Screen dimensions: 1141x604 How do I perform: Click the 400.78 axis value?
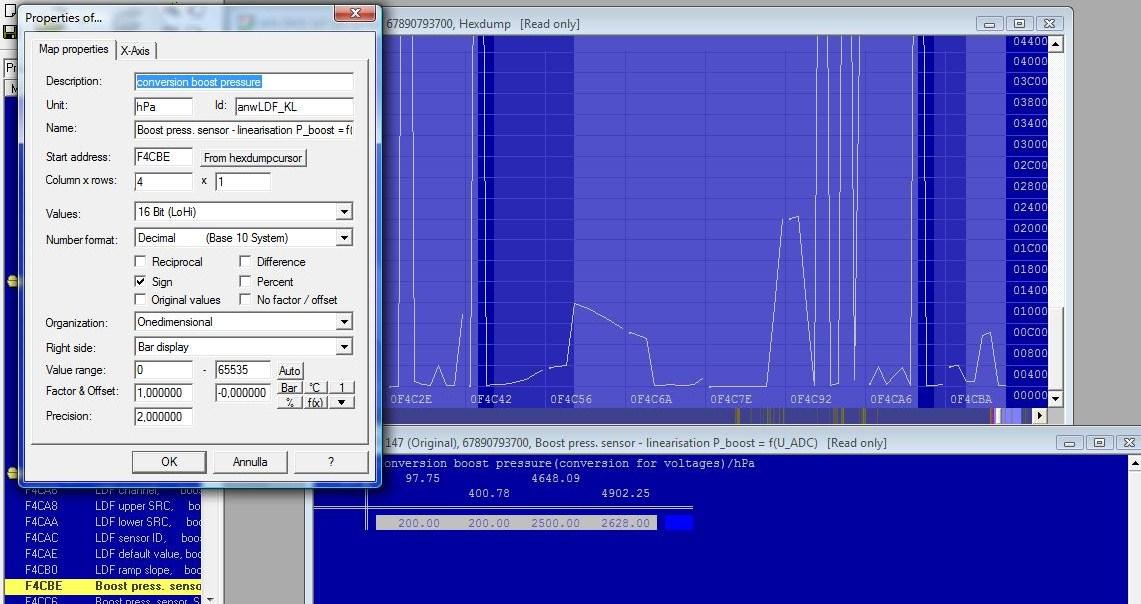[489, 493]
